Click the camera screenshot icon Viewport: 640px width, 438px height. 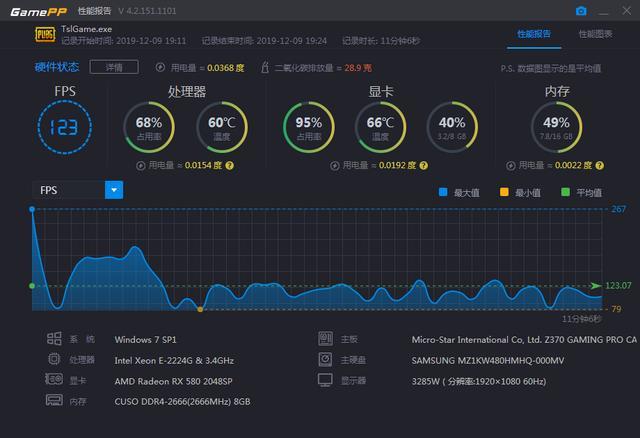pyautogui.click(x=581, y=11)
